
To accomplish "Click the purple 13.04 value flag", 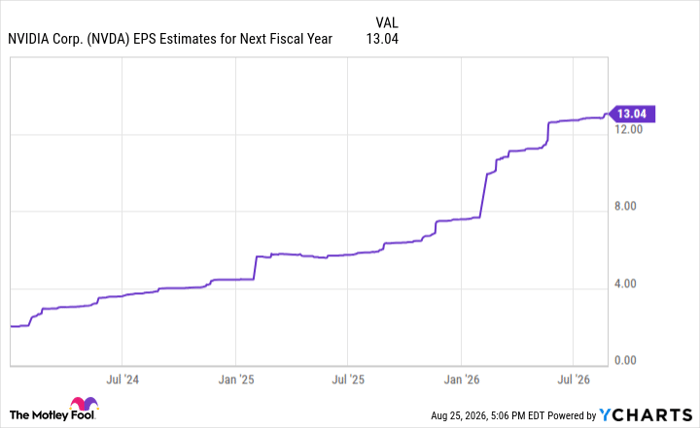I will pos(632,114).
